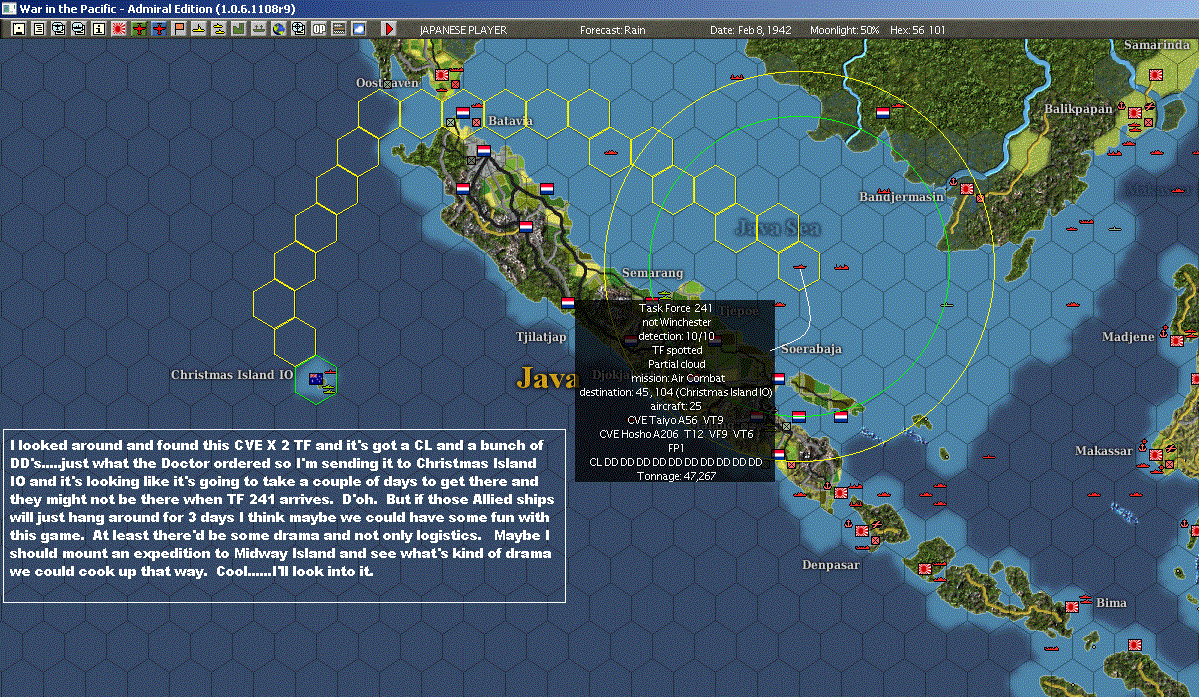Click the green land units toolbar icon

pyautogui.click(x=239, y=29)
